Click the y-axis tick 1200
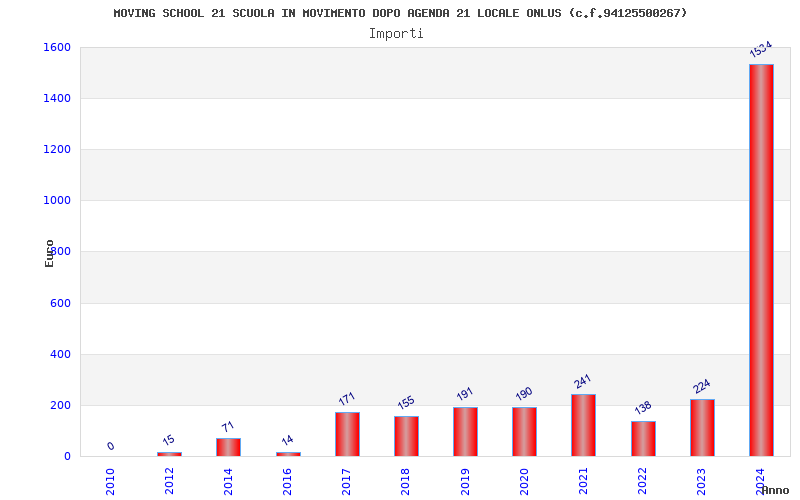 [57, 149]
